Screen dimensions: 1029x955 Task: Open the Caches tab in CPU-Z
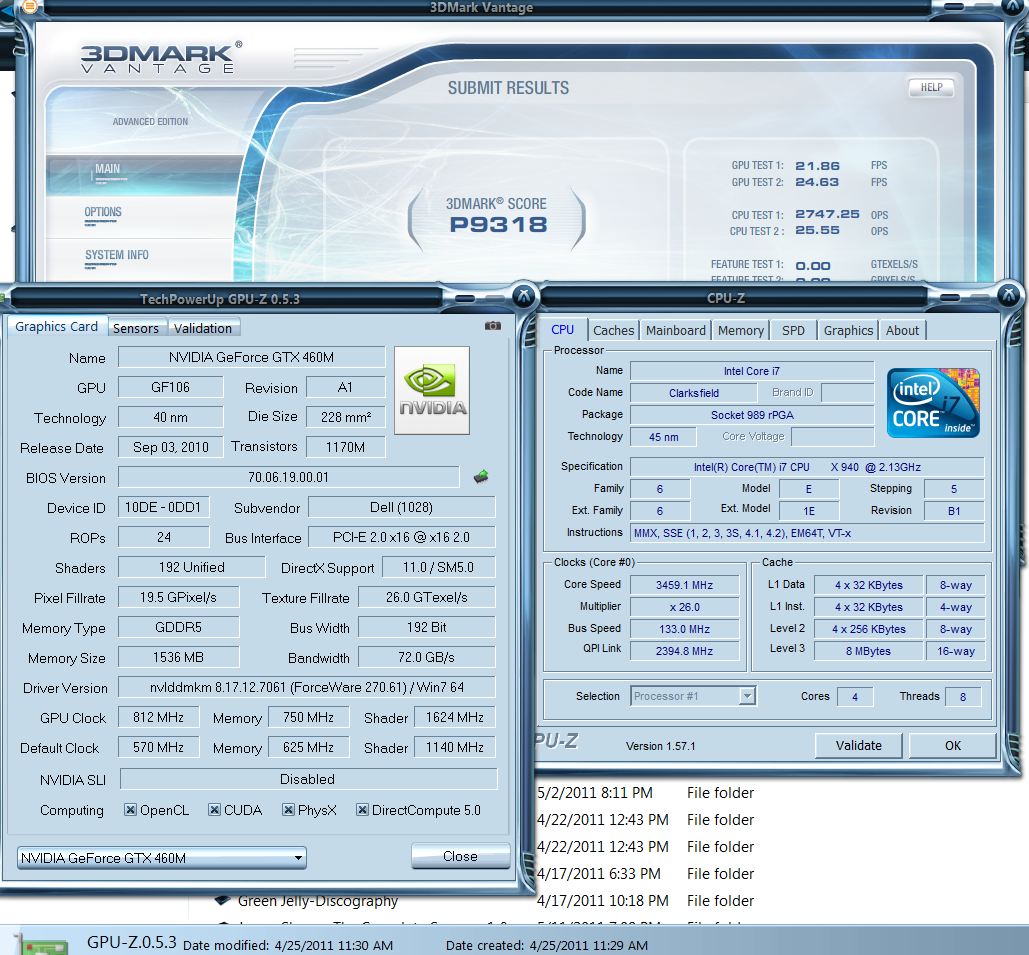coord(614,330)
